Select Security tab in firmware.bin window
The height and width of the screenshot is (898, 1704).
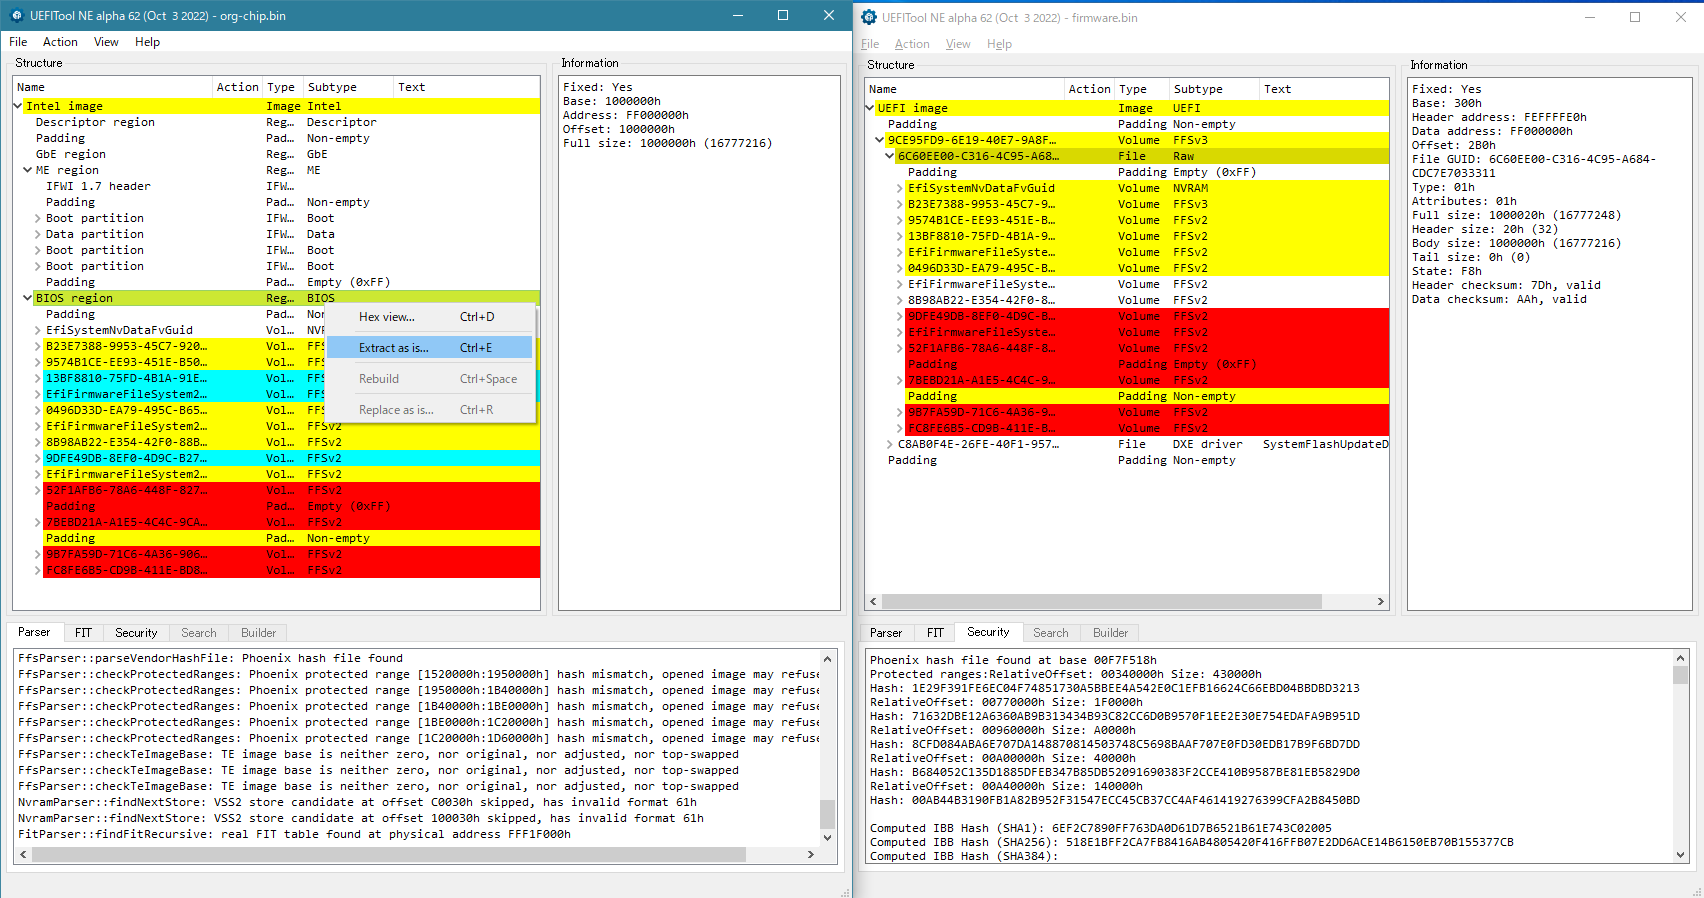988,632
